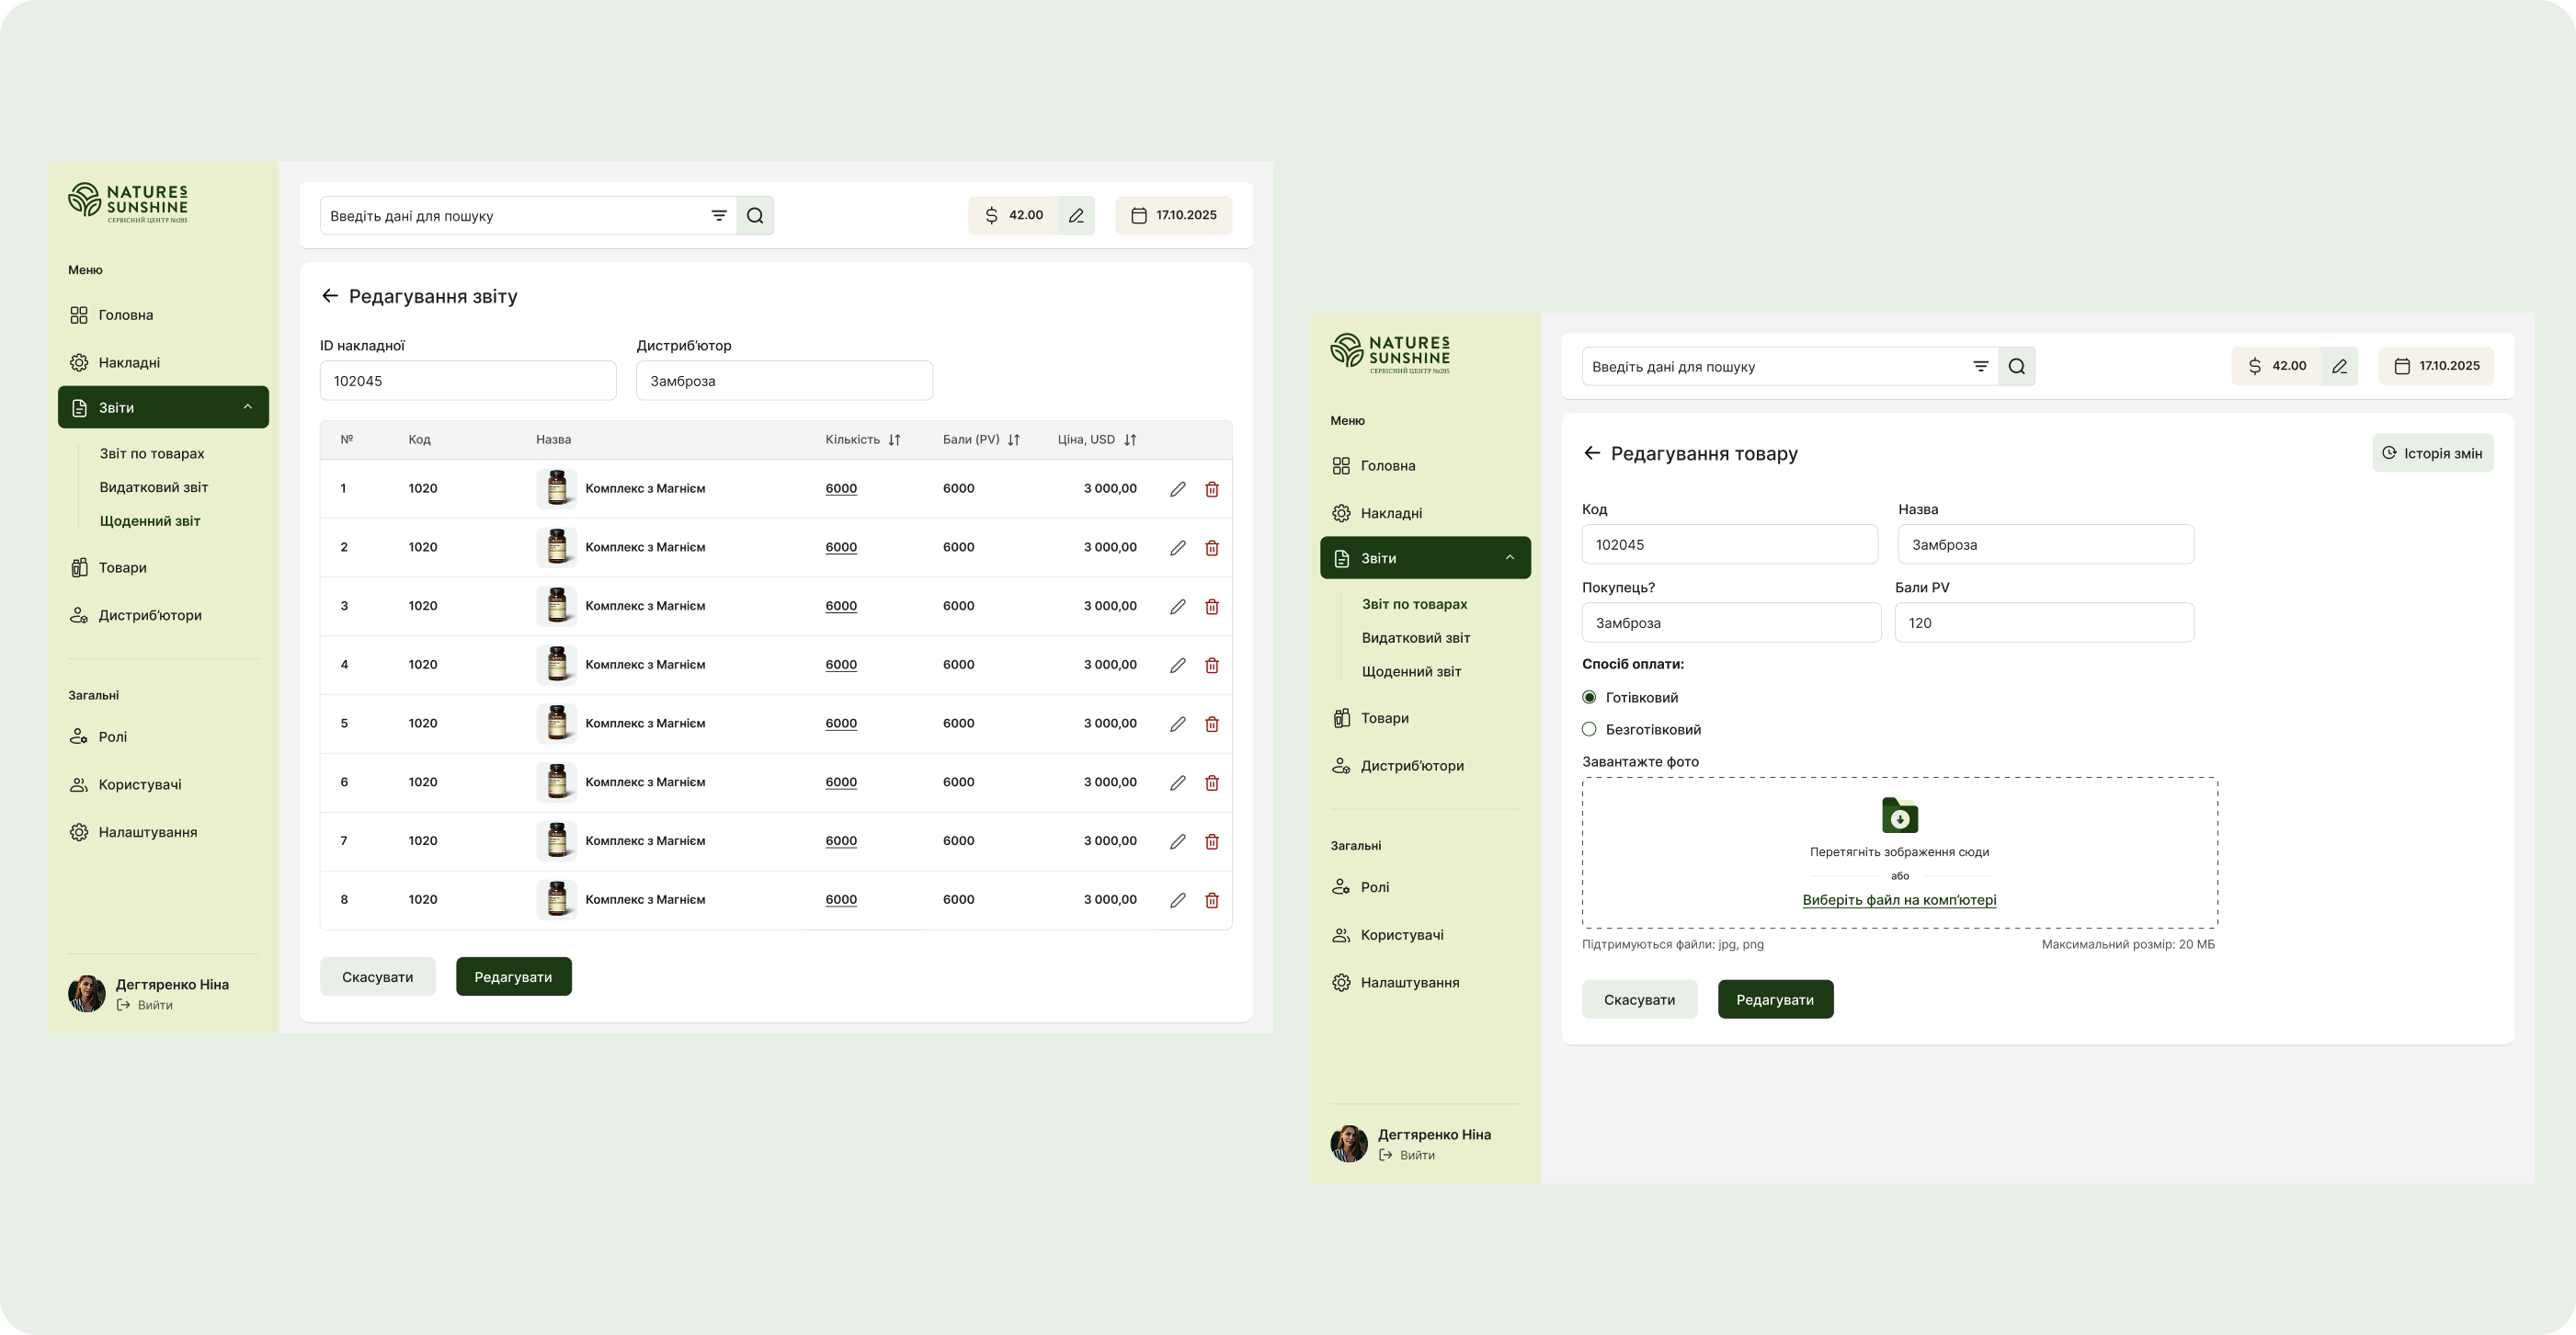
Task: Click pencil icon next to 42.00 in left panel
Action: pos(1076,215)
